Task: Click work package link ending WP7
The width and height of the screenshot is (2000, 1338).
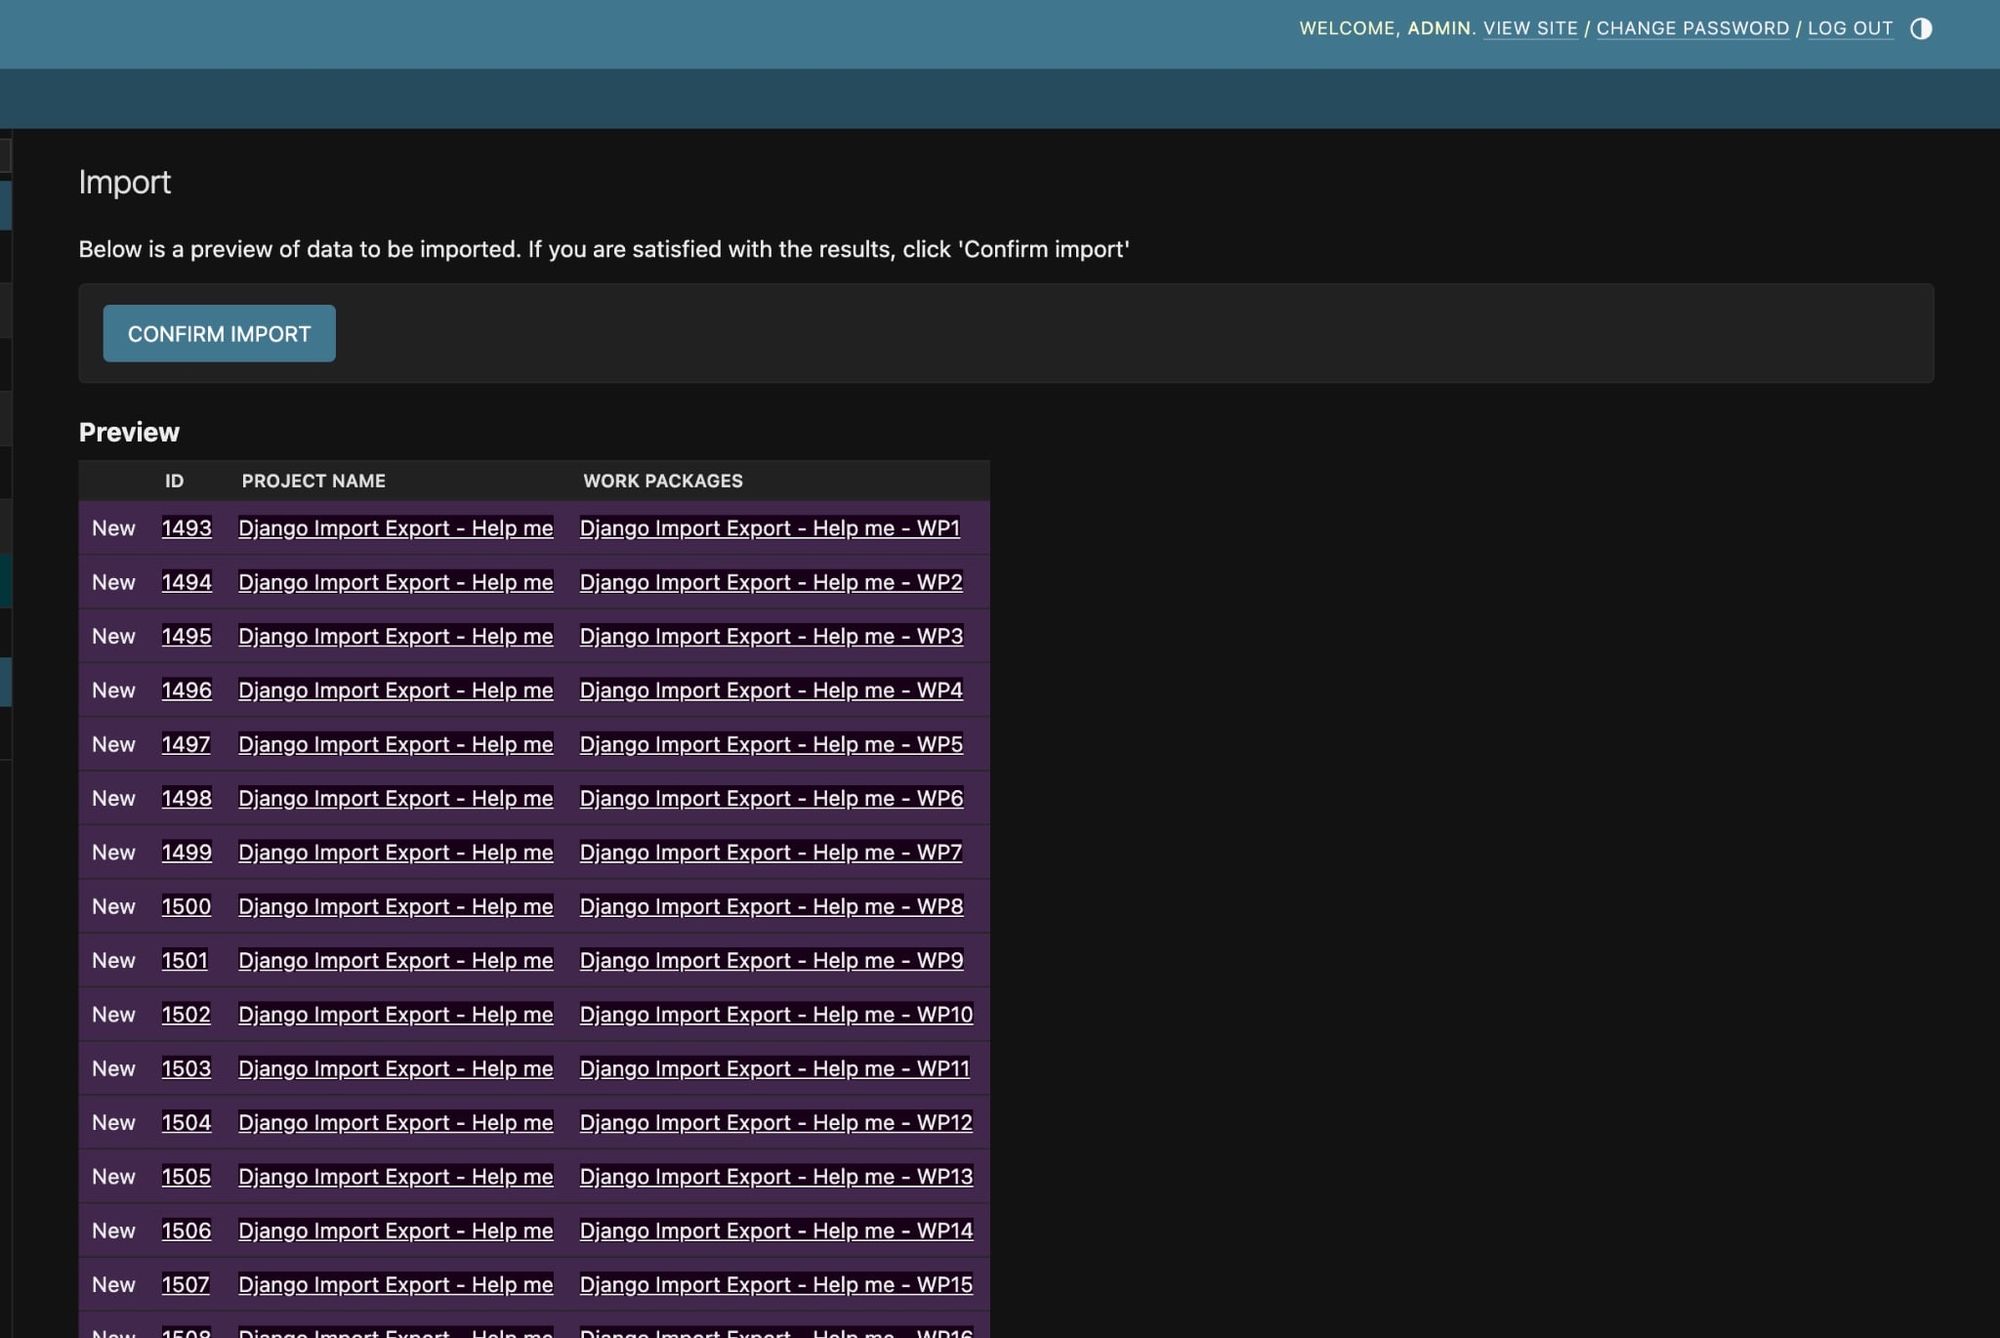Action: click(x=771, y=852)
